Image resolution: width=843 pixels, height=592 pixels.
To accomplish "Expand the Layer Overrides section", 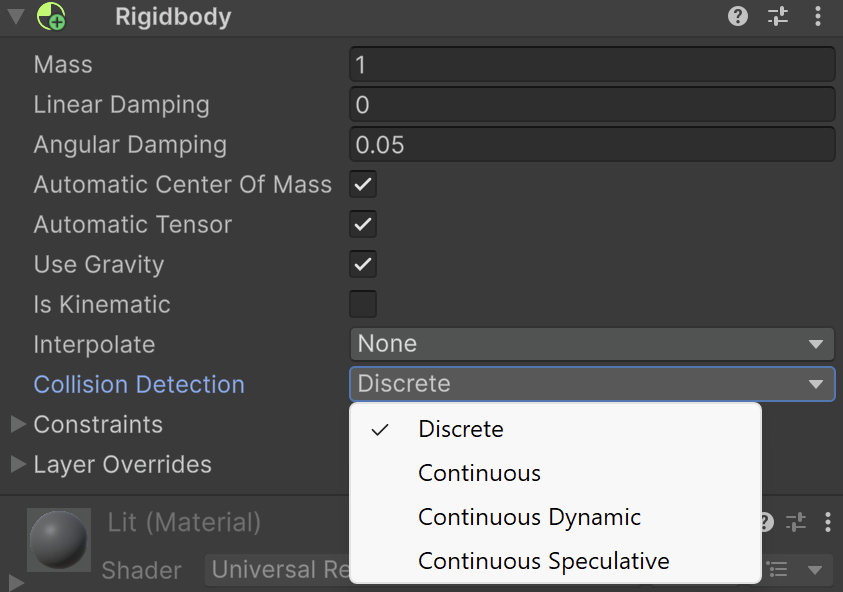I will tap(18, 465).
